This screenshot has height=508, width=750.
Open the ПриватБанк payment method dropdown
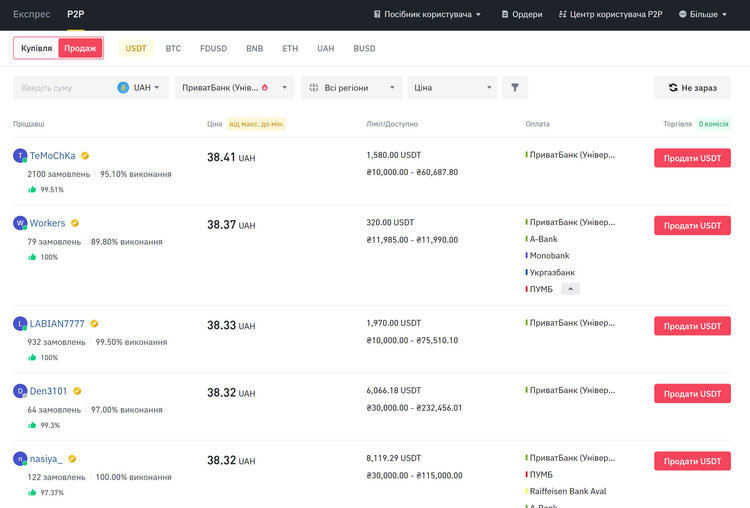[x=234, y=88]
